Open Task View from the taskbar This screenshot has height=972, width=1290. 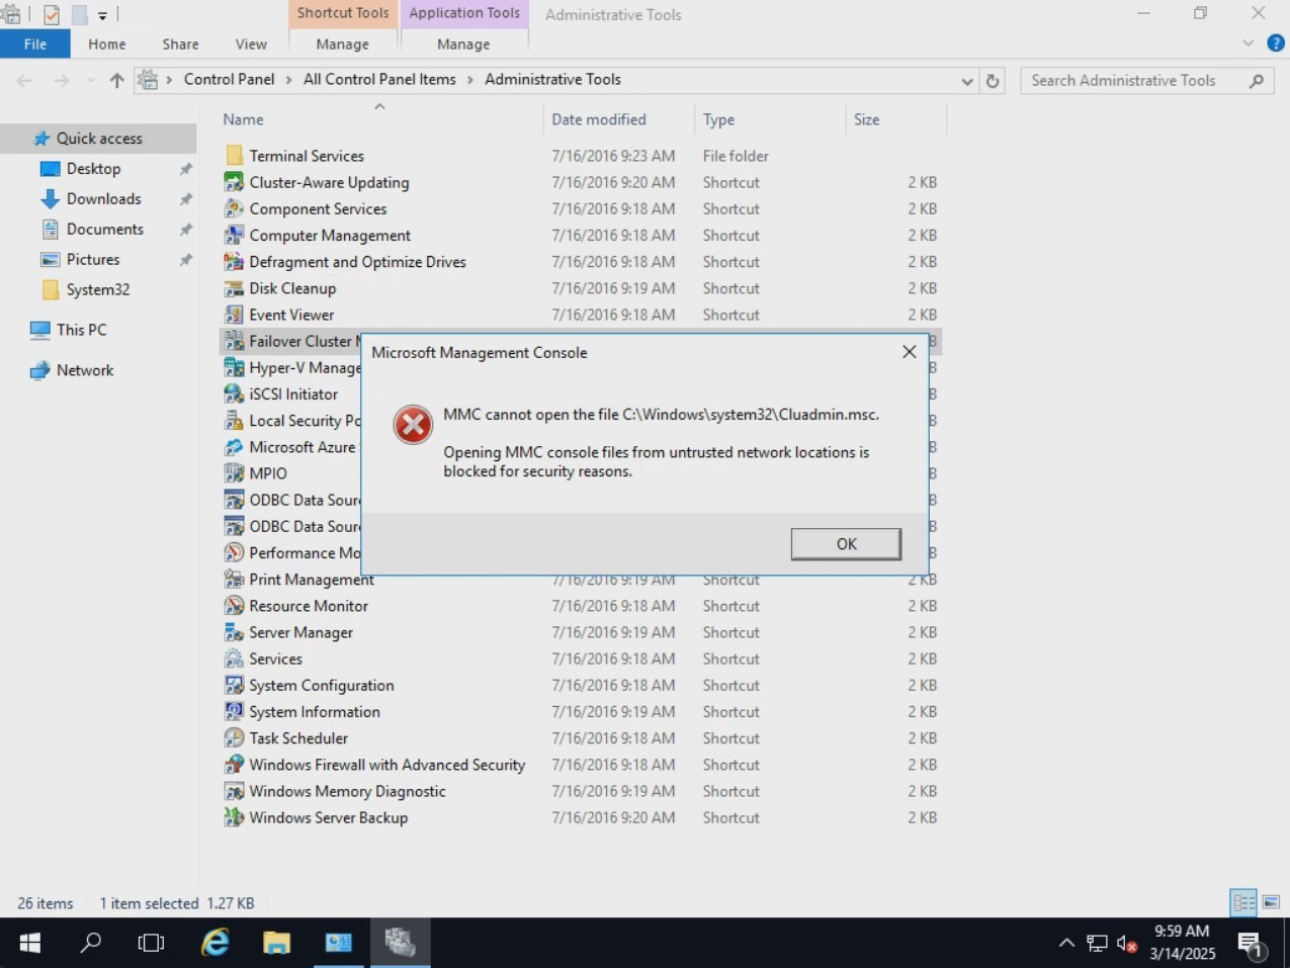point(151,943)
